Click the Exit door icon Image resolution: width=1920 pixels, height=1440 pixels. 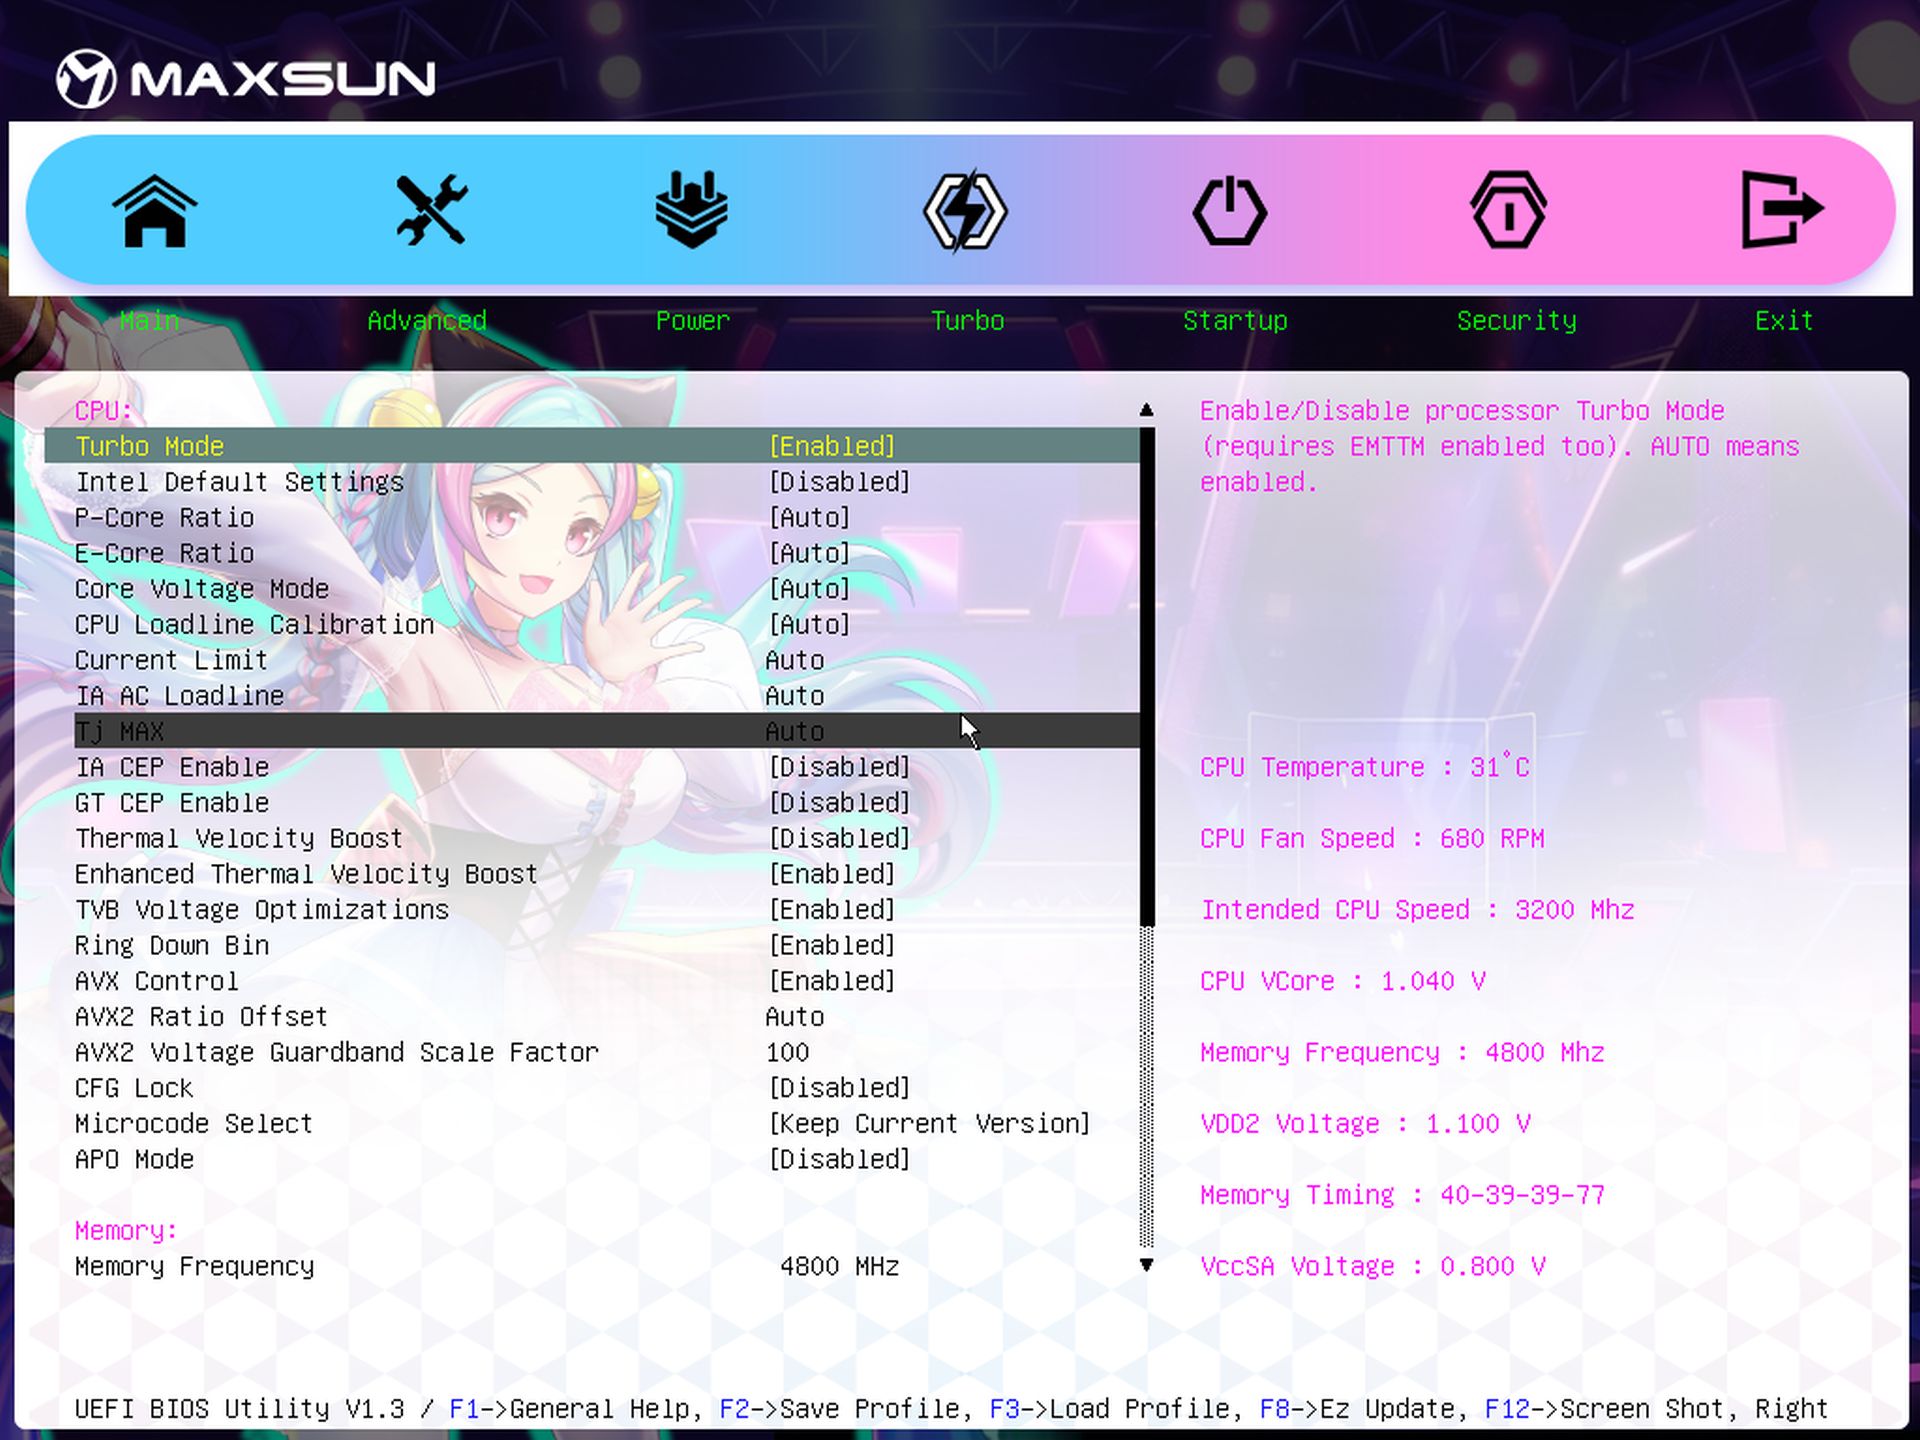1781,211
